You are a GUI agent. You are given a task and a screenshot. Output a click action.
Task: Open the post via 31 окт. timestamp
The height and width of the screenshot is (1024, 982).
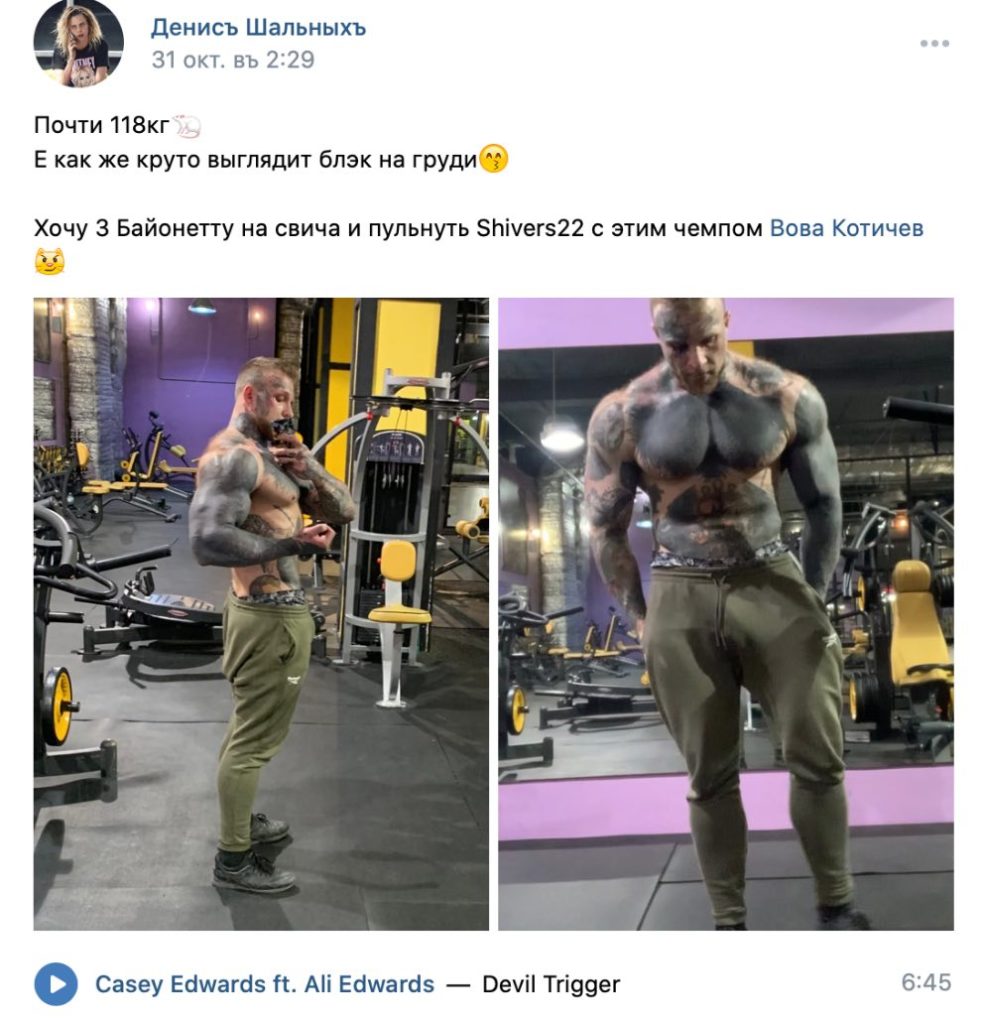pos(233,60)
